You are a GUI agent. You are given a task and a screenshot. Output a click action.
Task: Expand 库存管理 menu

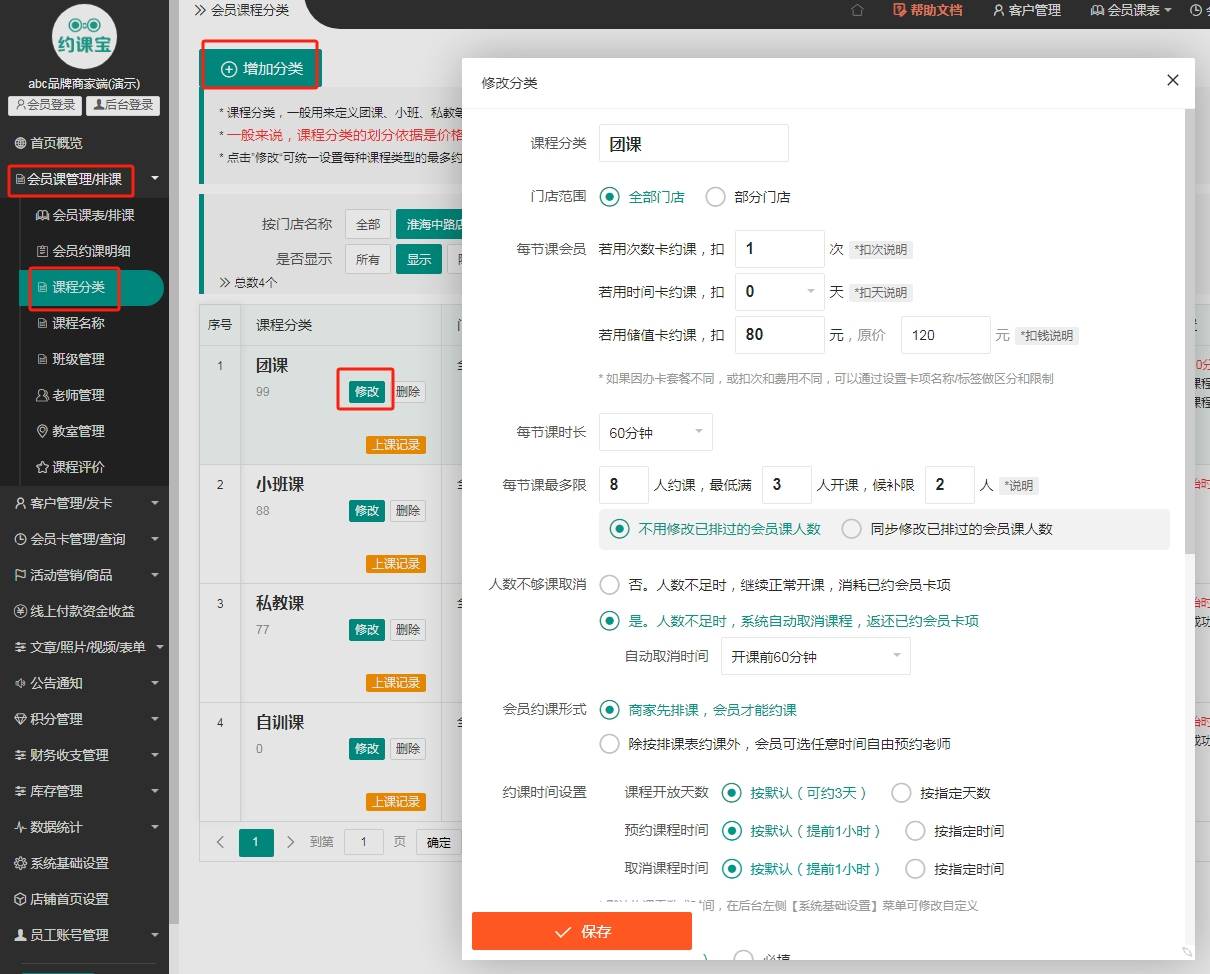point(84,791)
